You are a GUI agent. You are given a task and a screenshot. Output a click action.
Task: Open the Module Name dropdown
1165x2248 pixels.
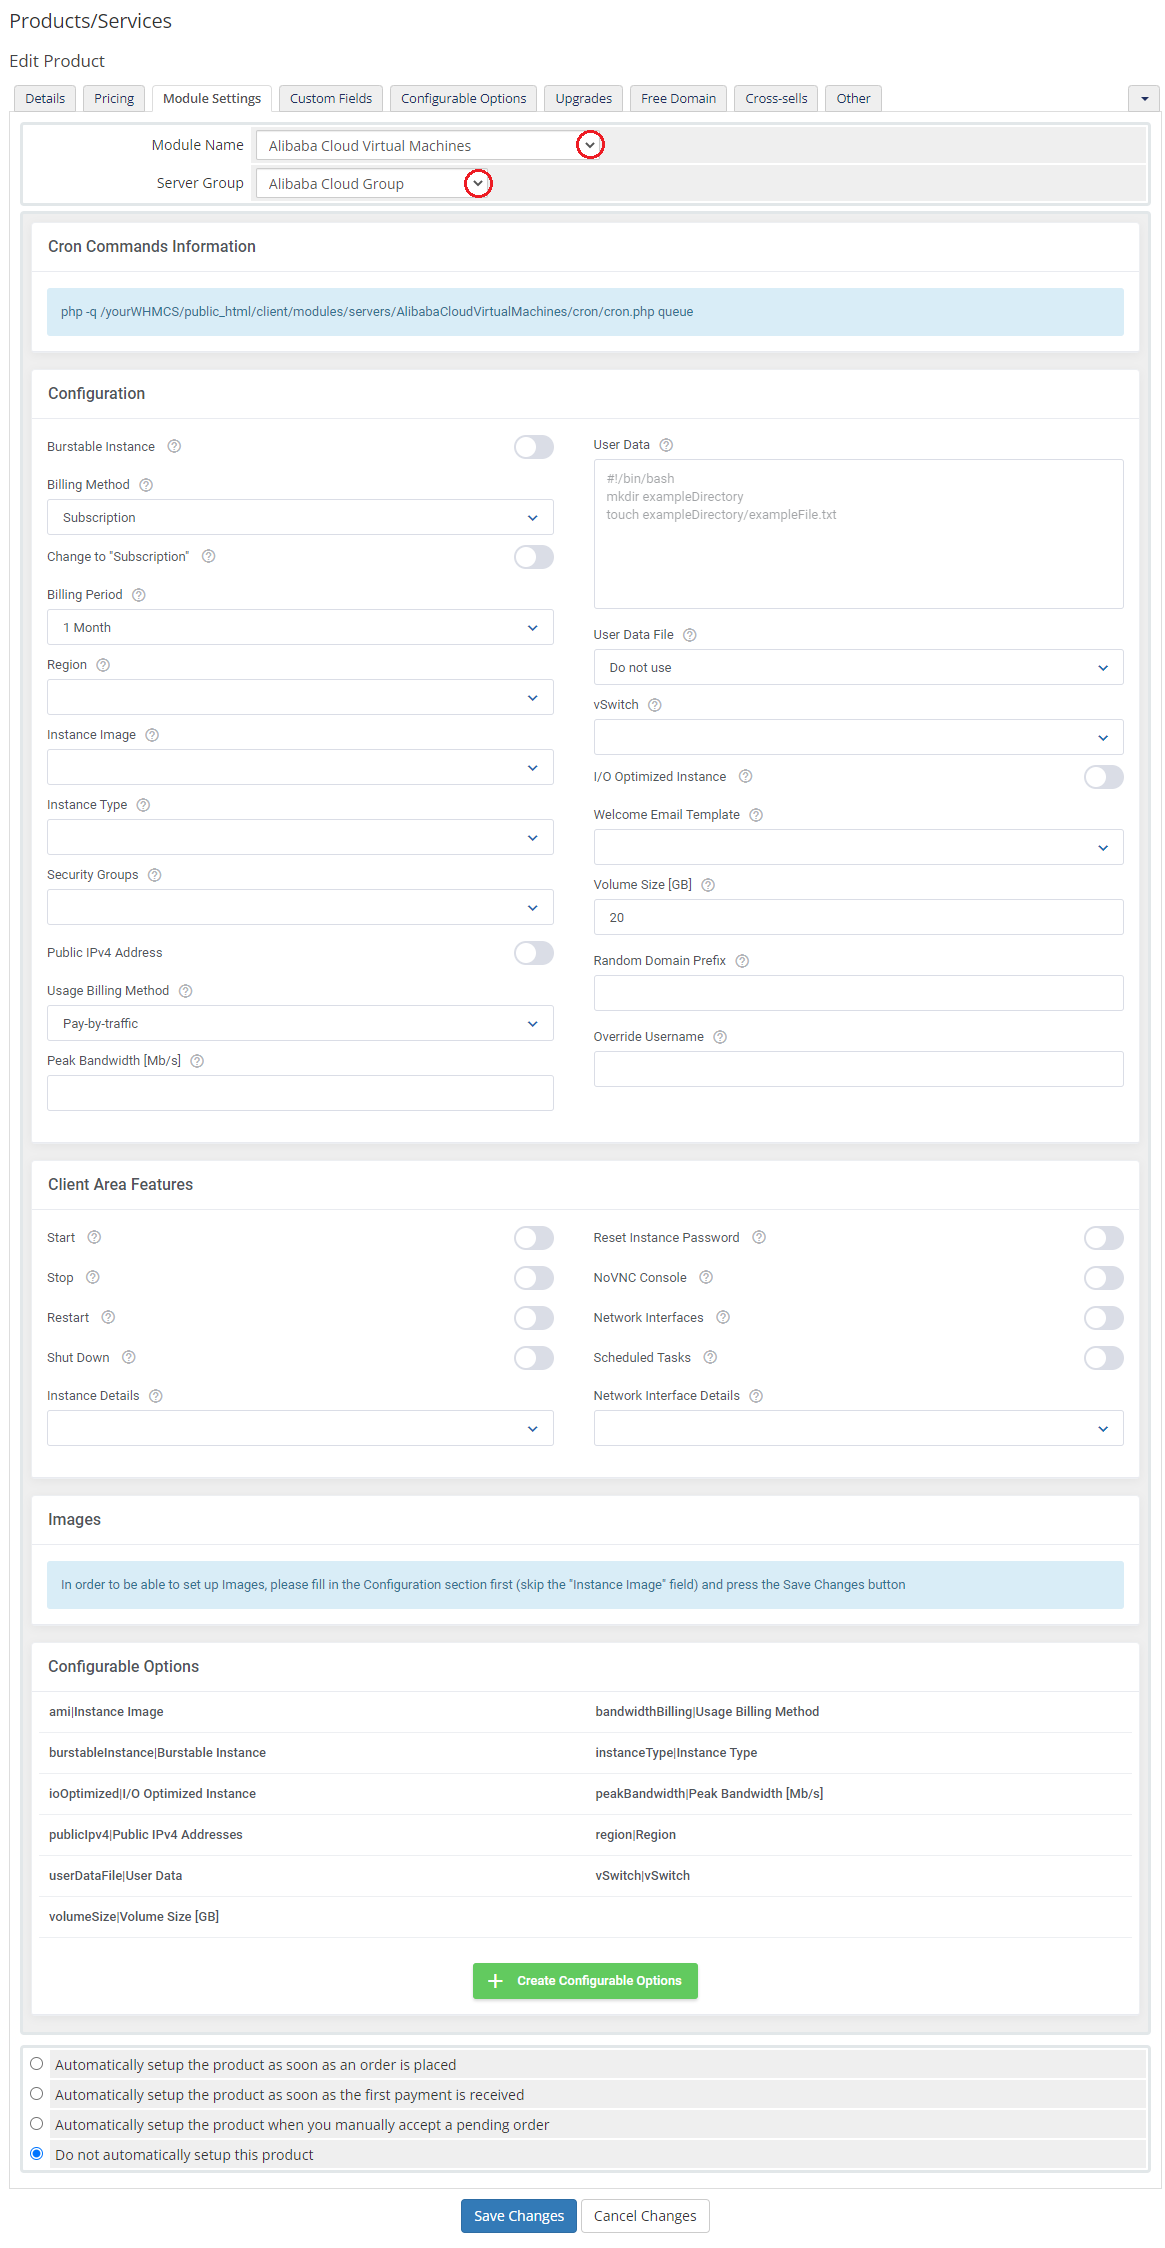(430, 146)
